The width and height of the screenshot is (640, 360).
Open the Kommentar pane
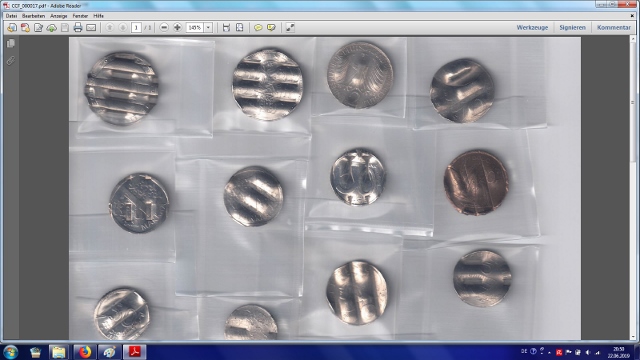tap(614, 28)
